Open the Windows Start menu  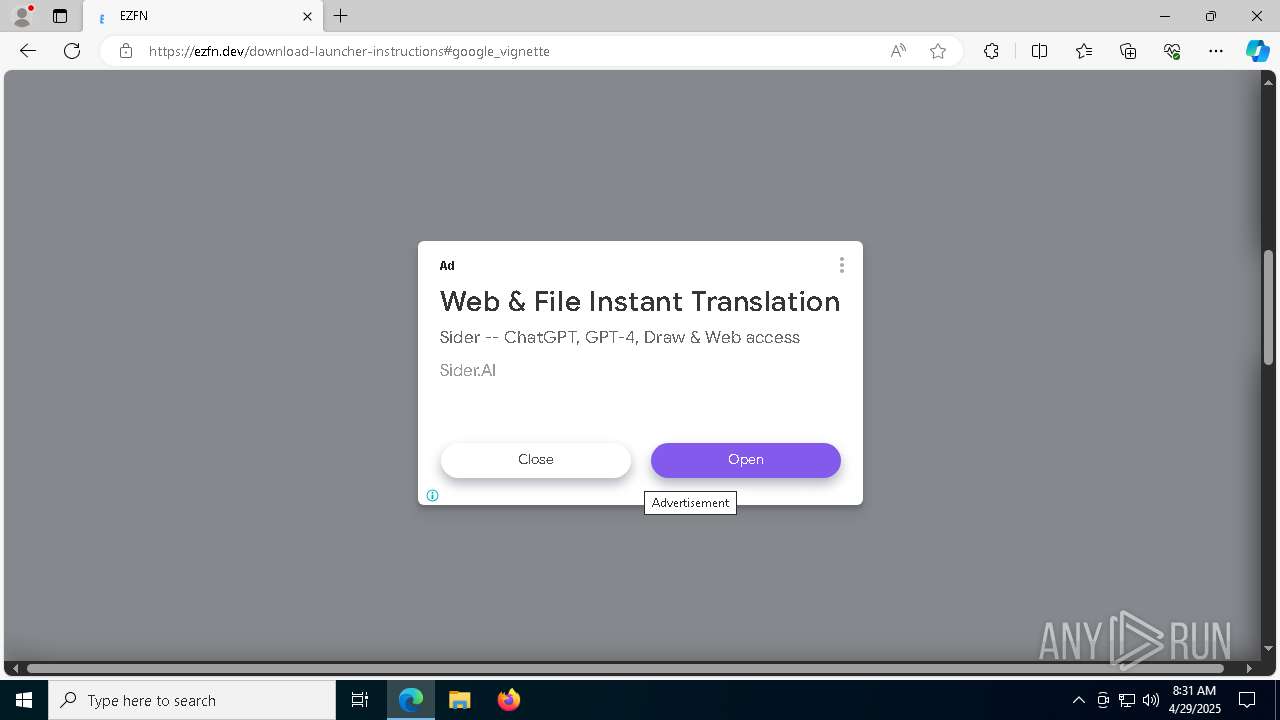(x=24, y=700)
